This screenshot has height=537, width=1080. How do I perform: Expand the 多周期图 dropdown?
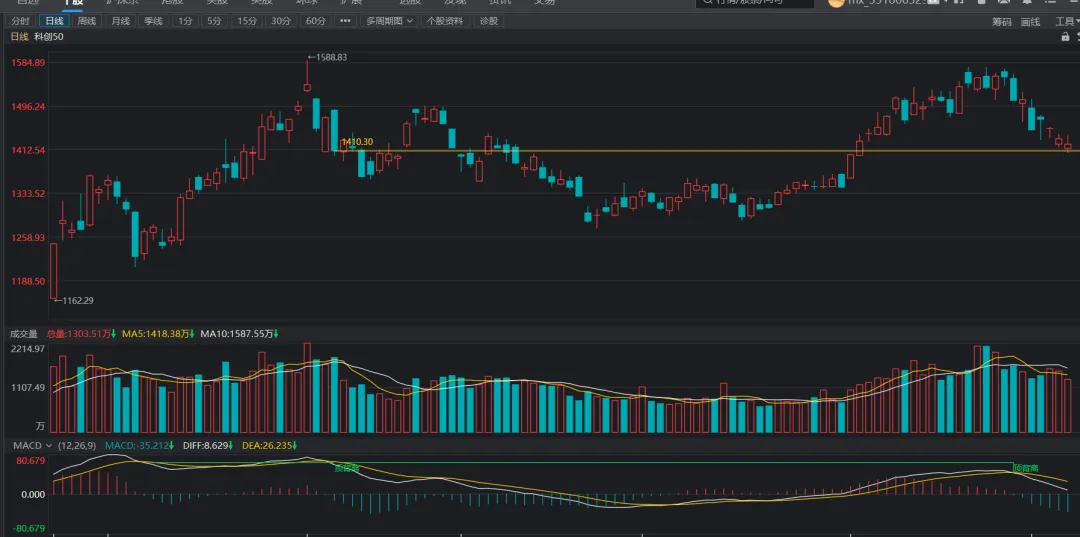[389, 21]
